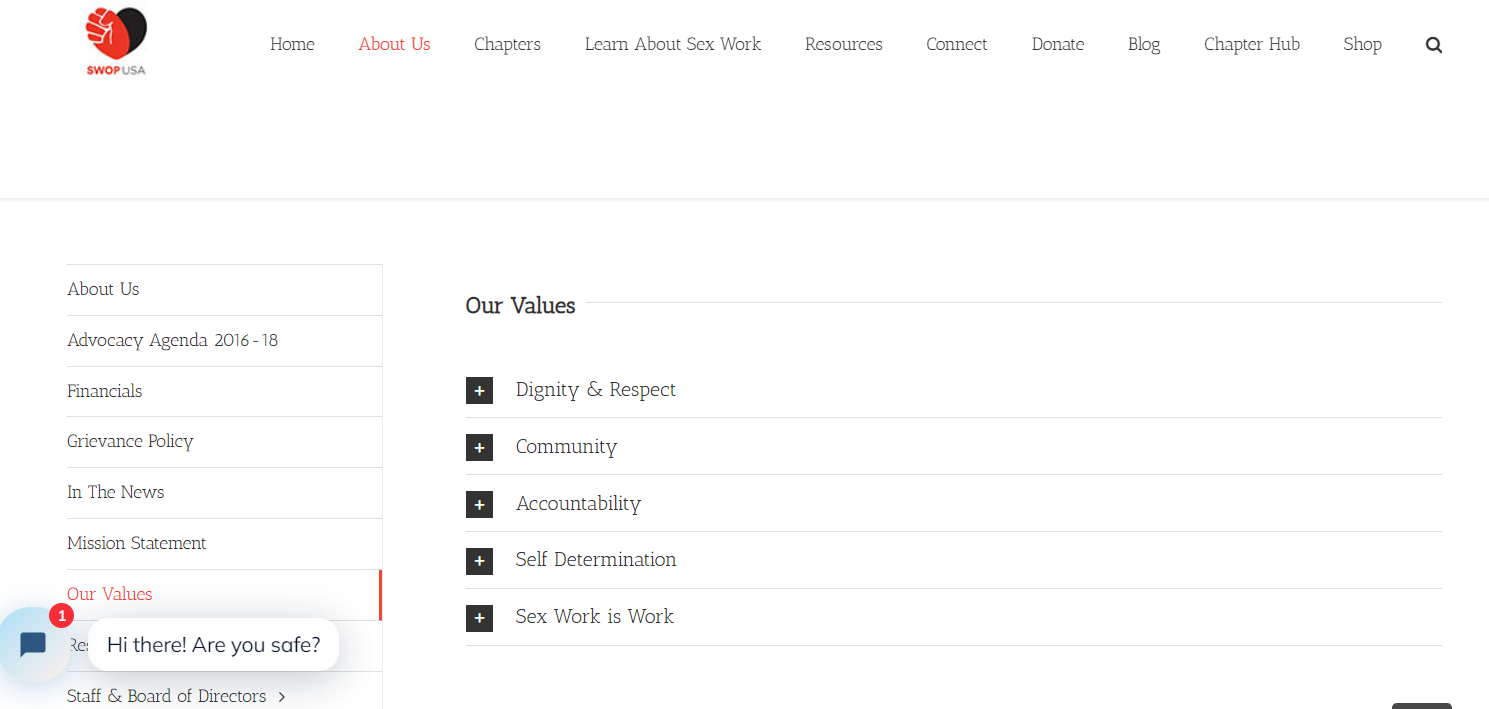Expand the Sex Work is Work section

coord(595,617)
